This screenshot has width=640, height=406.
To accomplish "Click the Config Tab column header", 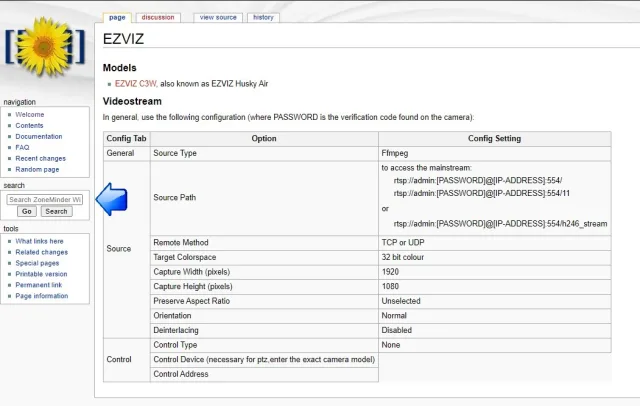I will tap(127, 139).
